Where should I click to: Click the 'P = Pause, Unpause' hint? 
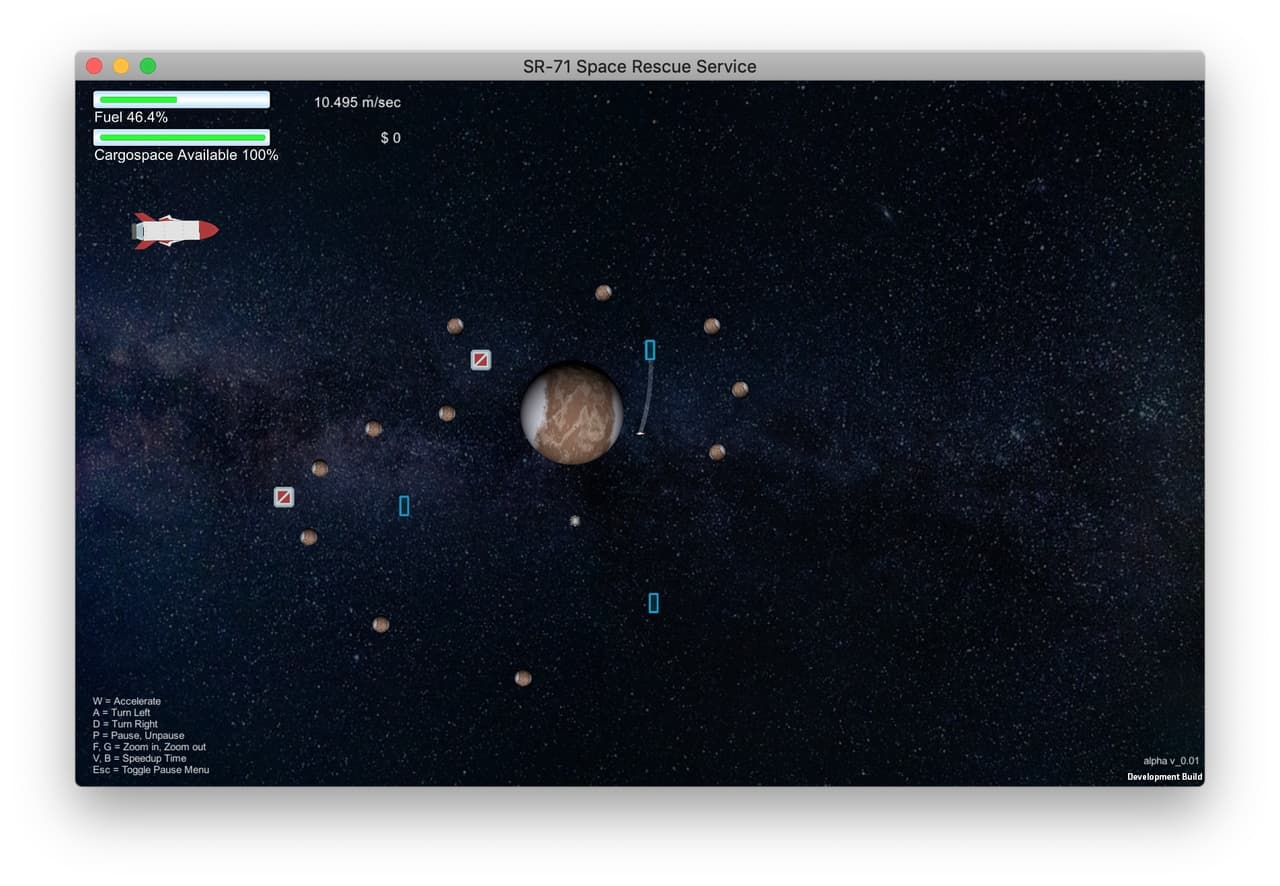coord(139,736)
